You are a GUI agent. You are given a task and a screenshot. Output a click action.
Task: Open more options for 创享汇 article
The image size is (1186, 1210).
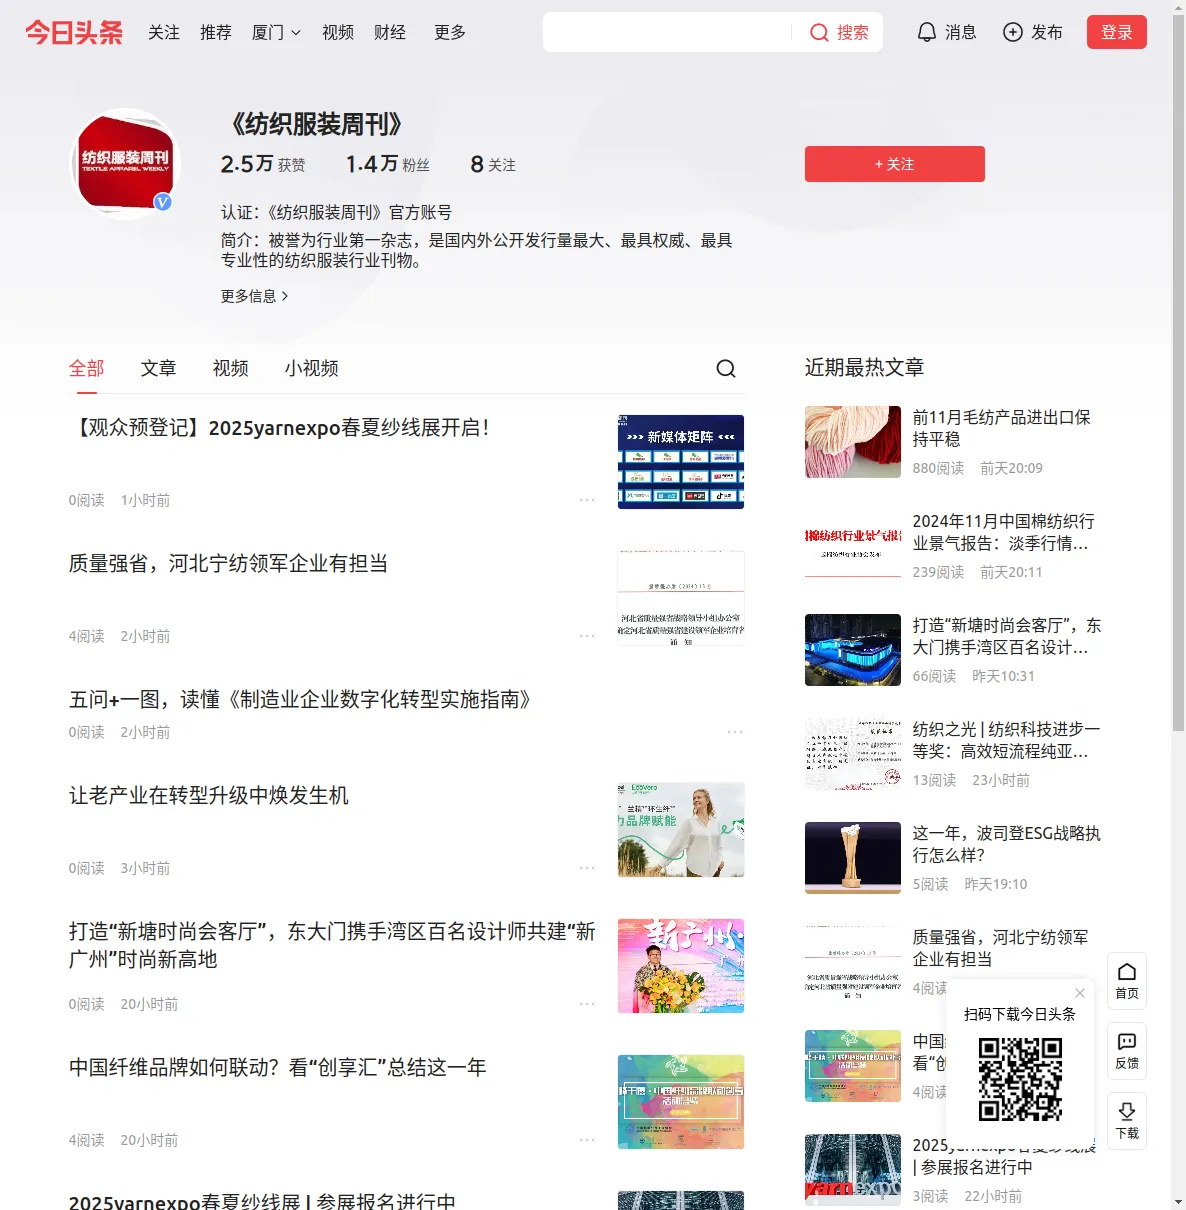(x=587, y=1140)
